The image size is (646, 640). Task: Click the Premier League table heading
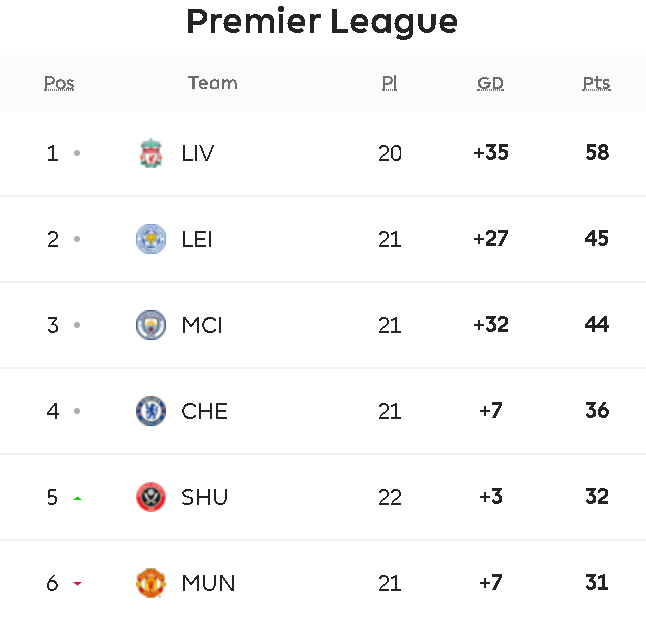click(322, 22)
